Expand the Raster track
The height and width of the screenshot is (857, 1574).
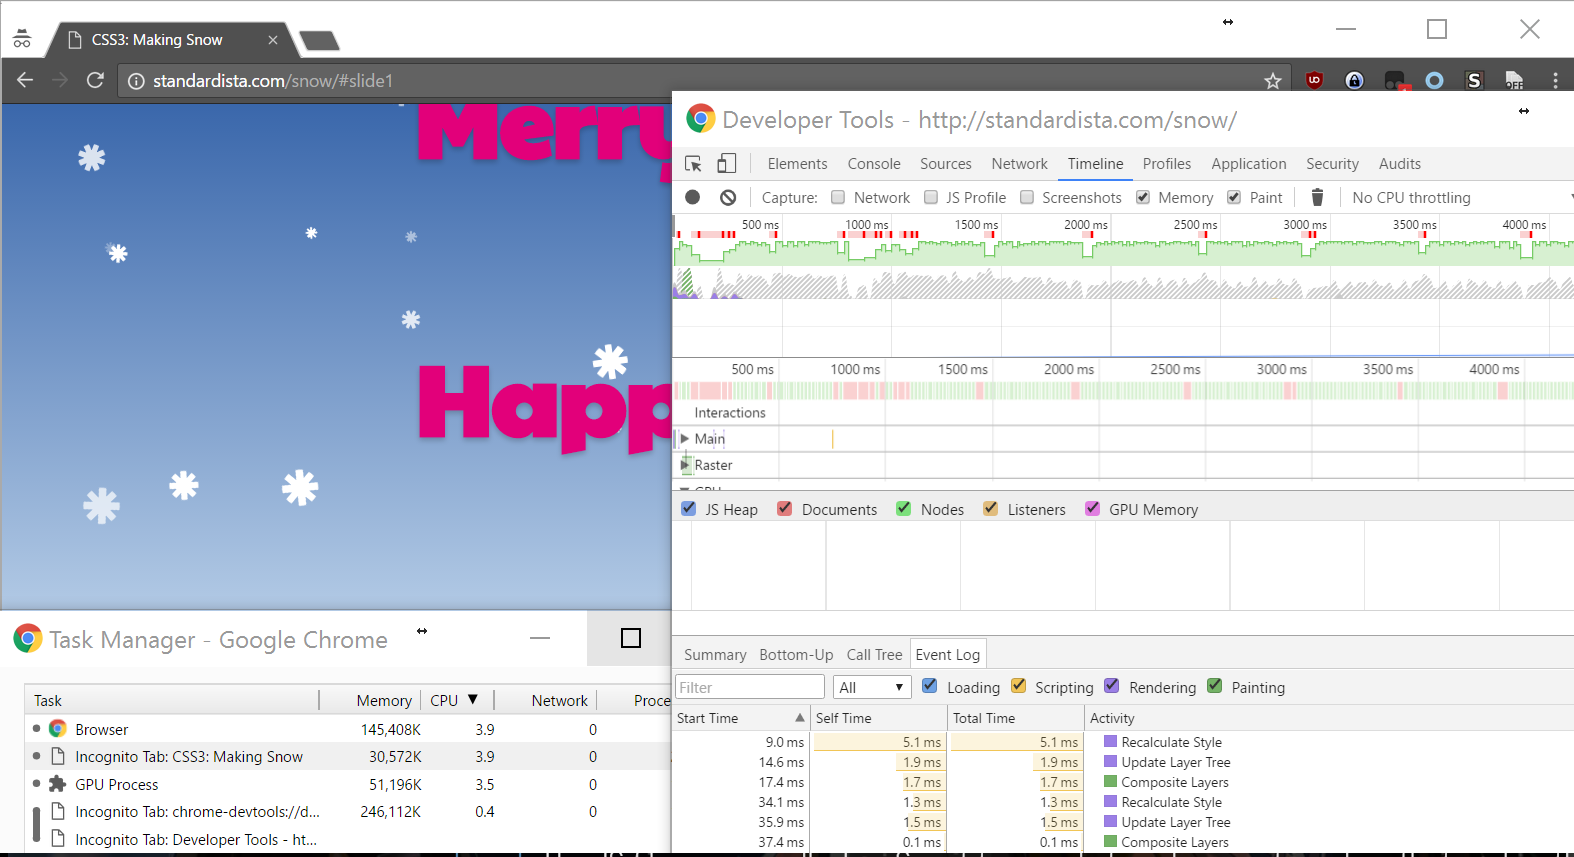[685, 465]
